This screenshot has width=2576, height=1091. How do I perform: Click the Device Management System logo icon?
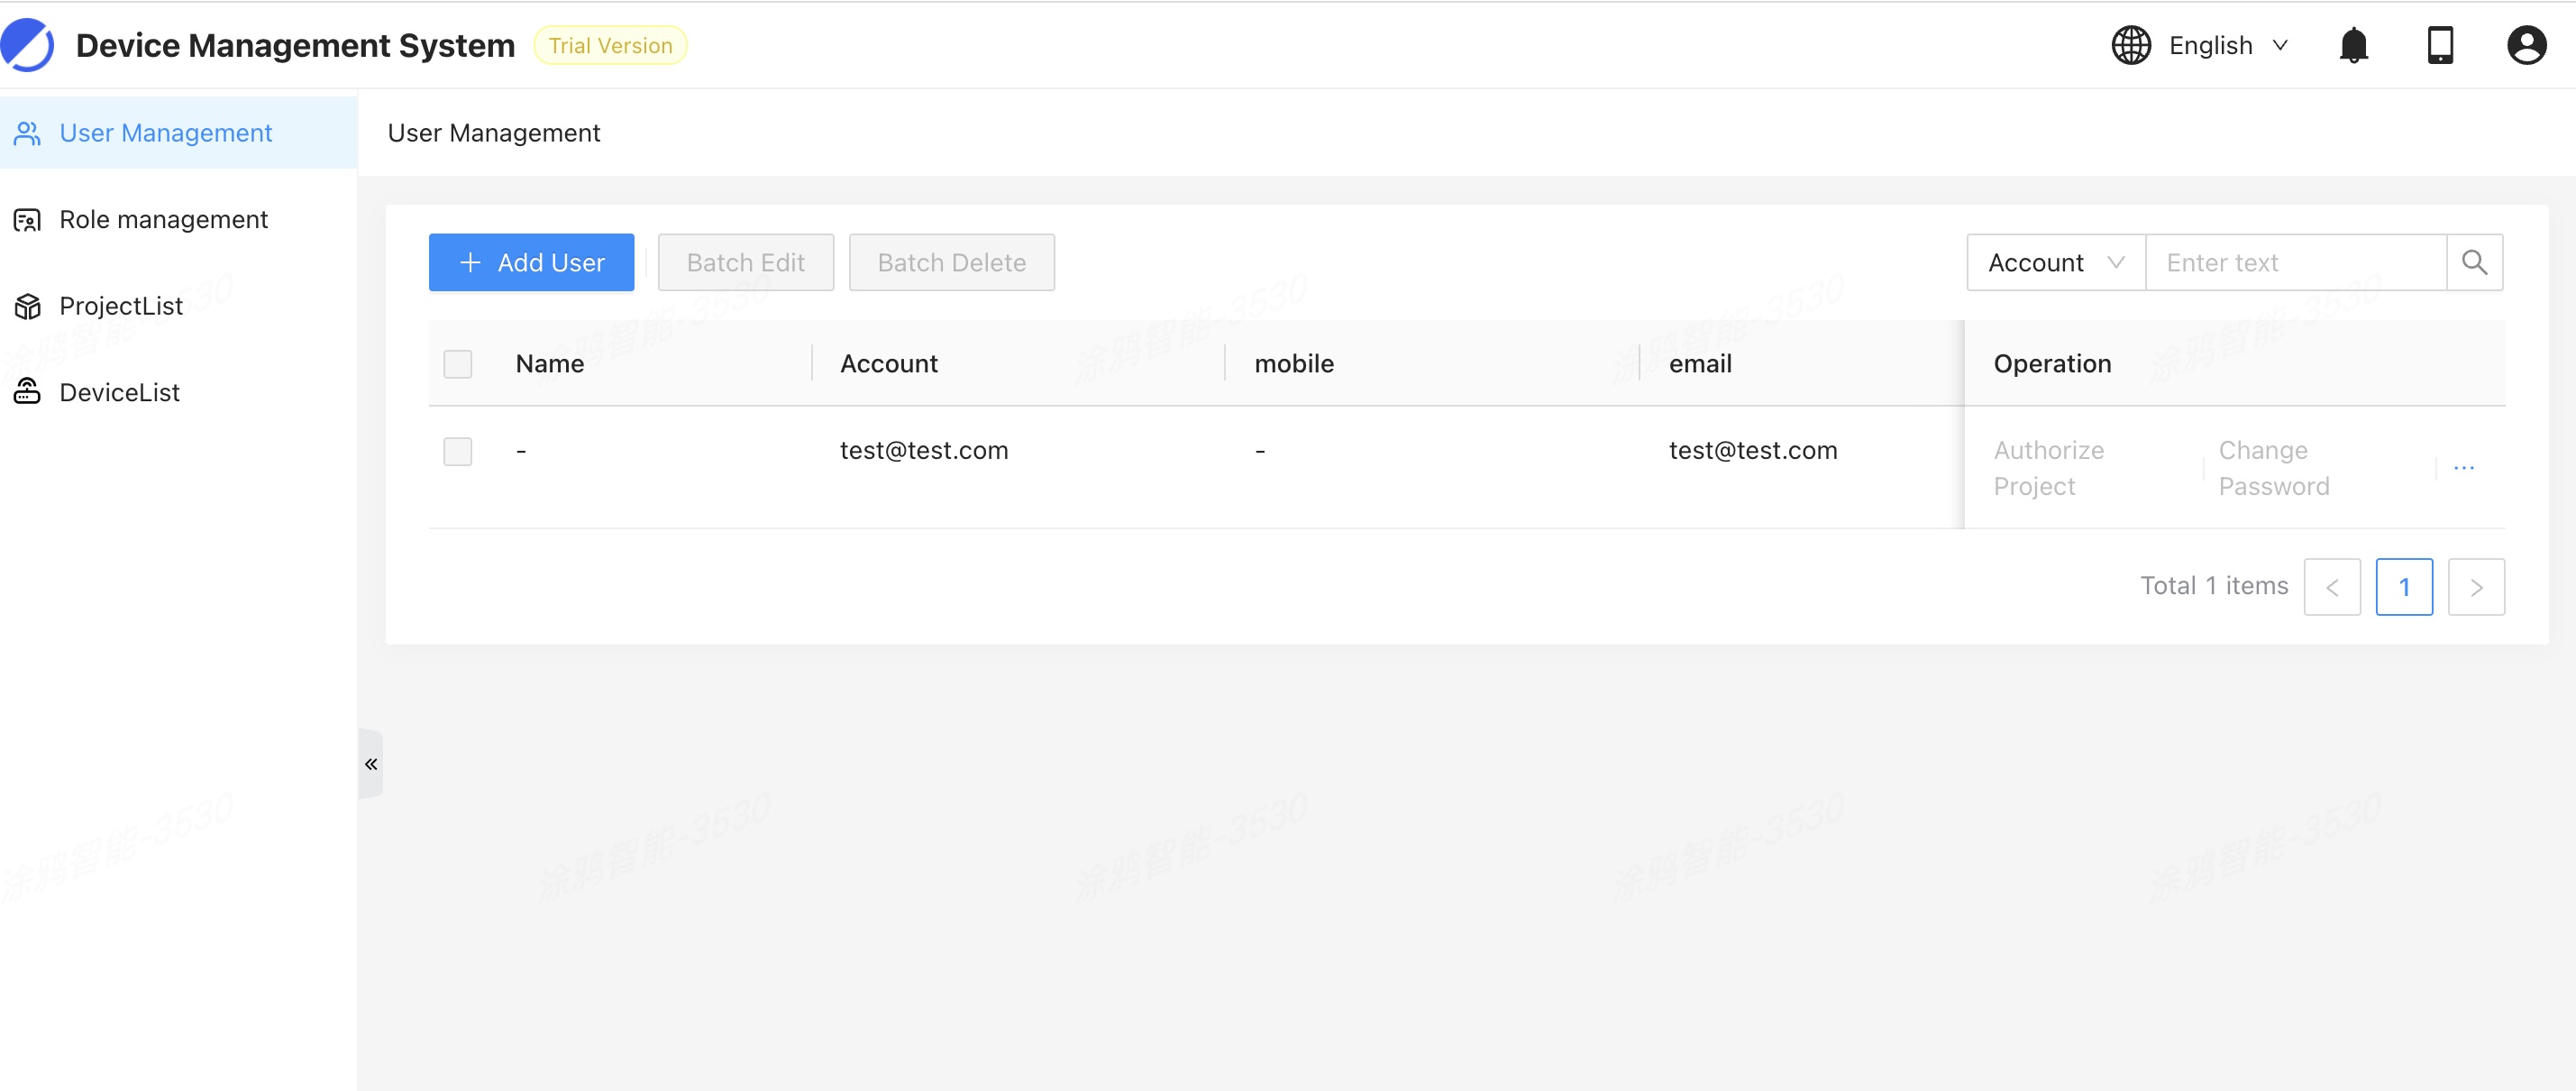point(27,45)
